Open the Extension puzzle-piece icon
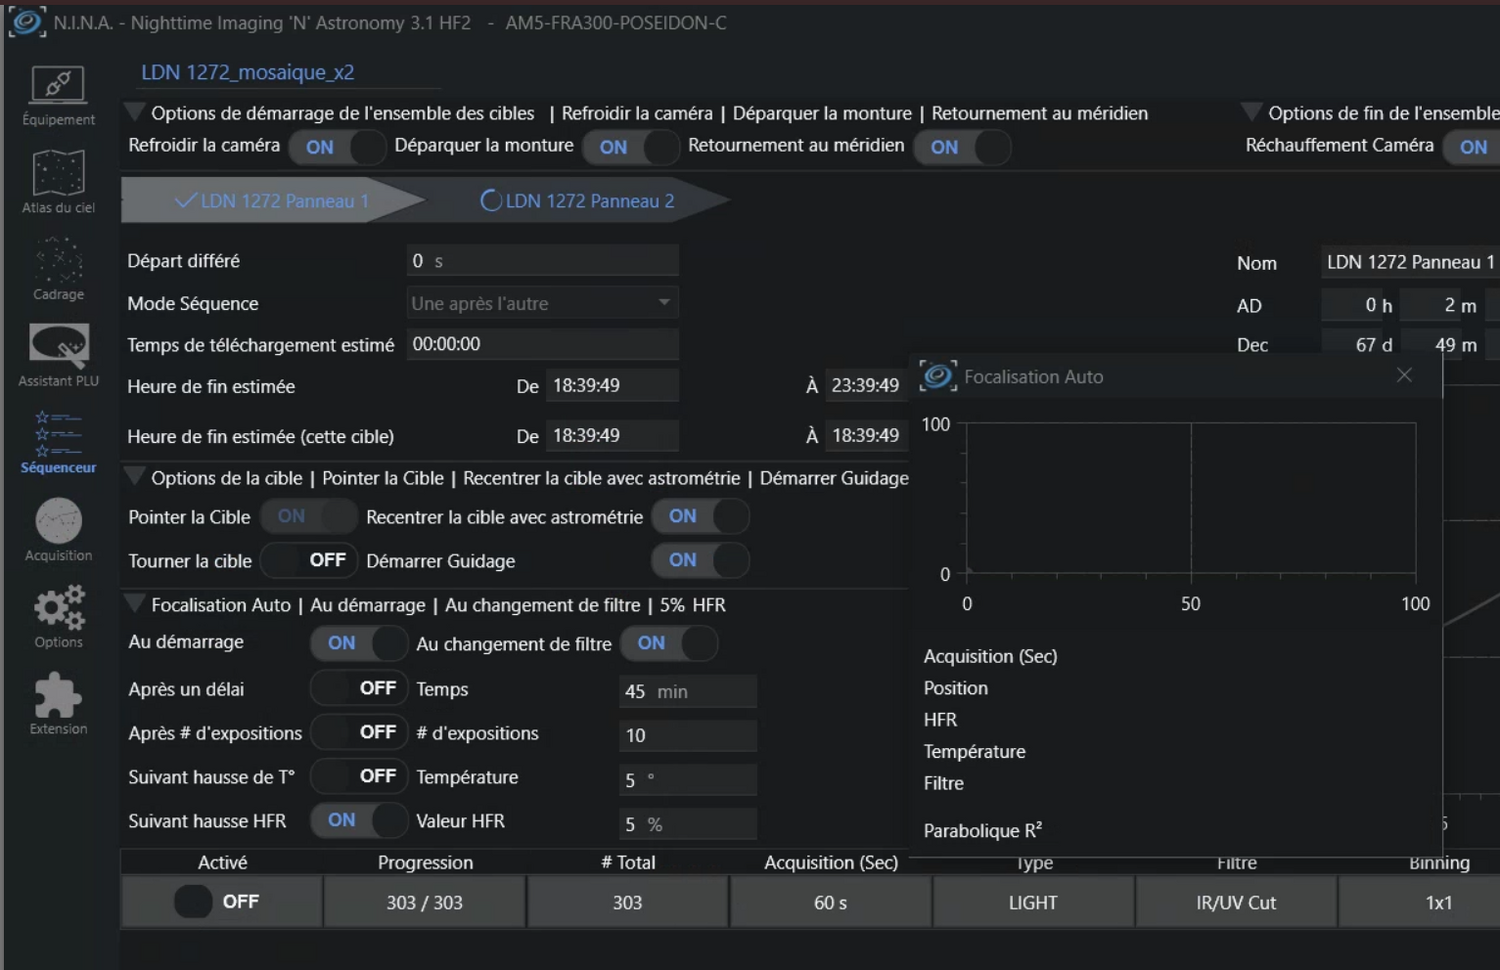 [x=58, y=695]
